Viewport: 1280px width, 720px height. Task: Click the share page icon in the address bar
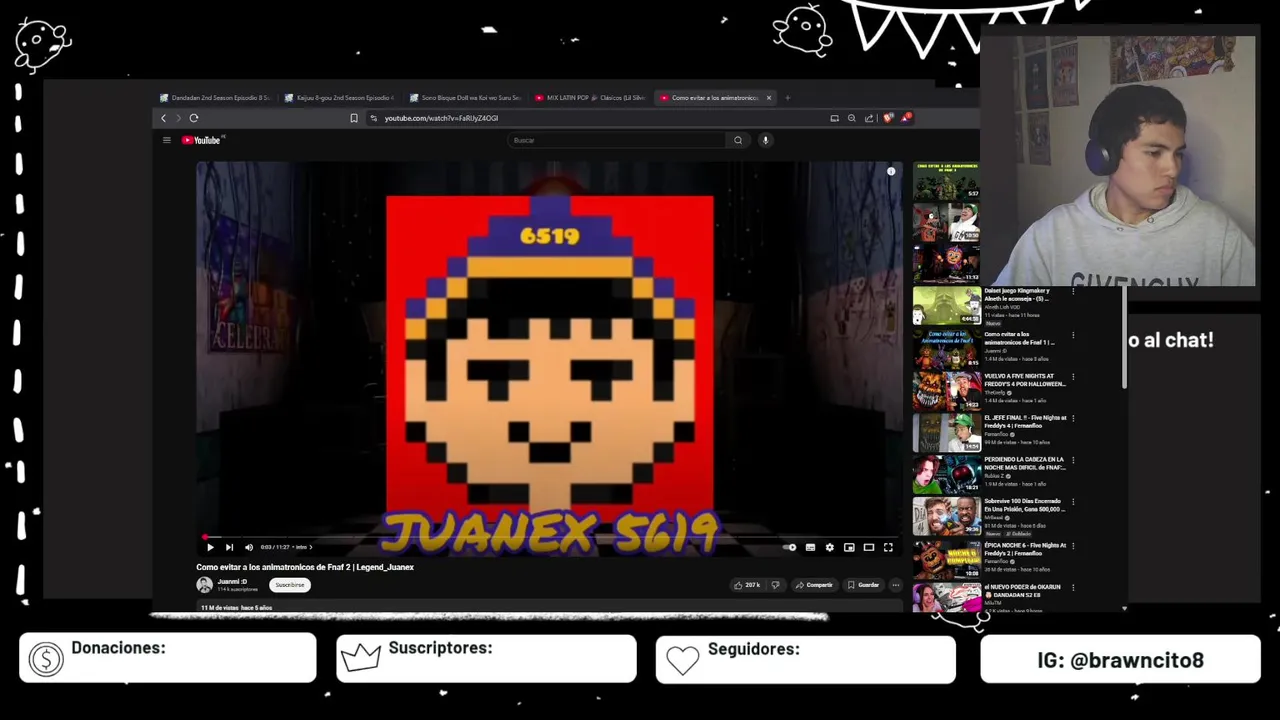869,118
